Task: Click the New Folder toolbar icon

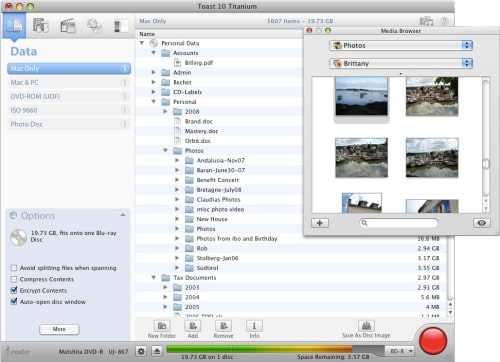Action: coord(162,326)
